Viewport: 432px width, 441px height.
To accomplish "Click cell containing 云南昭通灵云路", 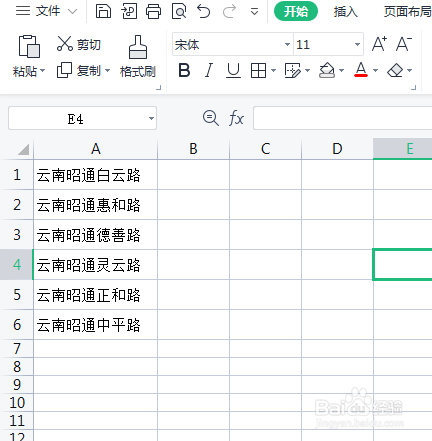I will [x=96, y=265].
